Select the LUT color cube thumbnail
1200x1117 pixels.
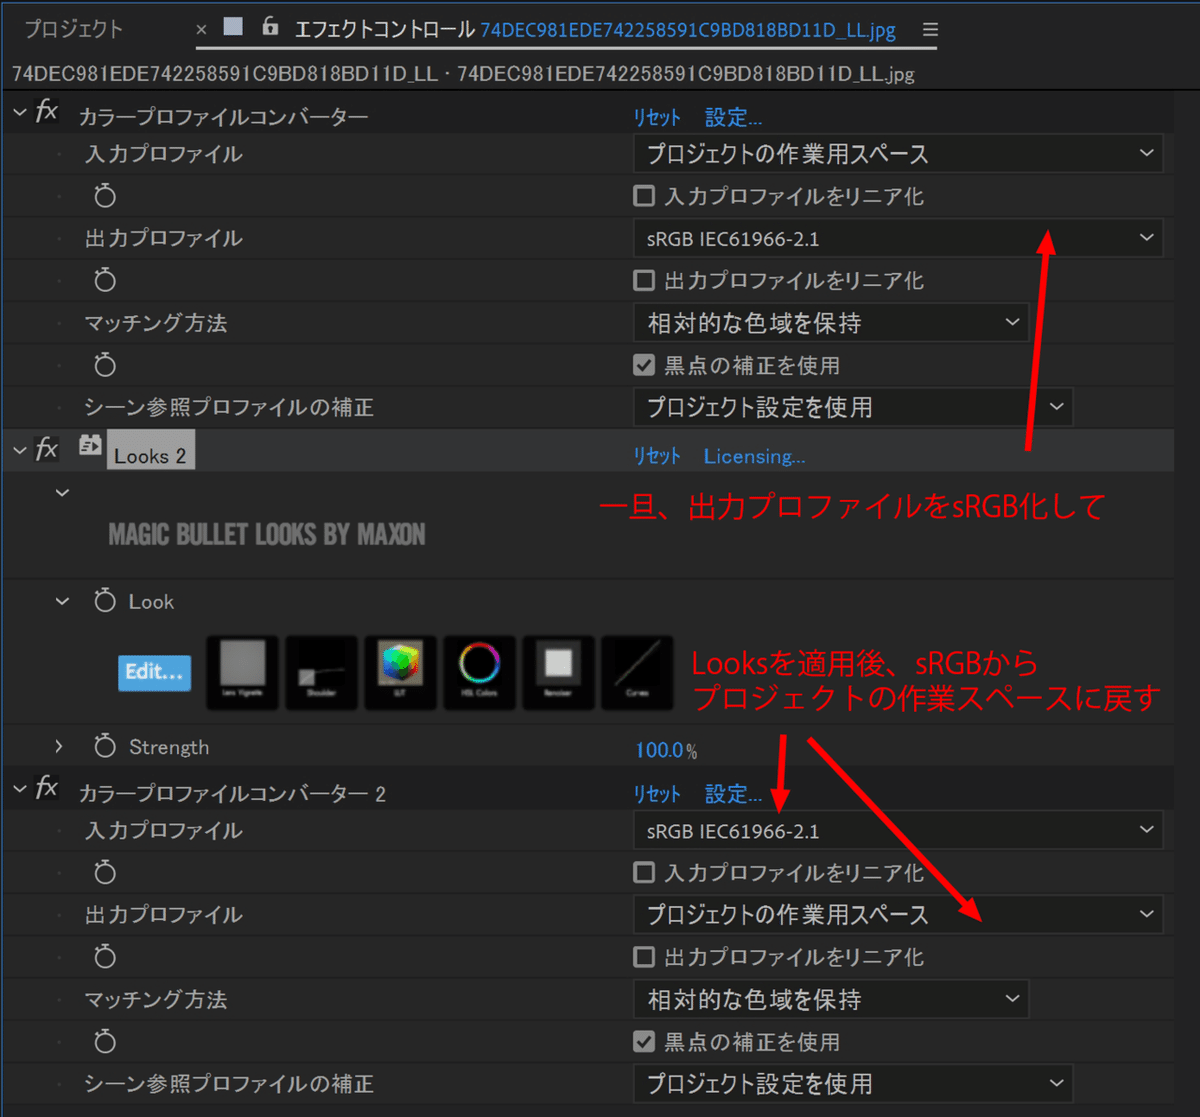tap(400, 672)
